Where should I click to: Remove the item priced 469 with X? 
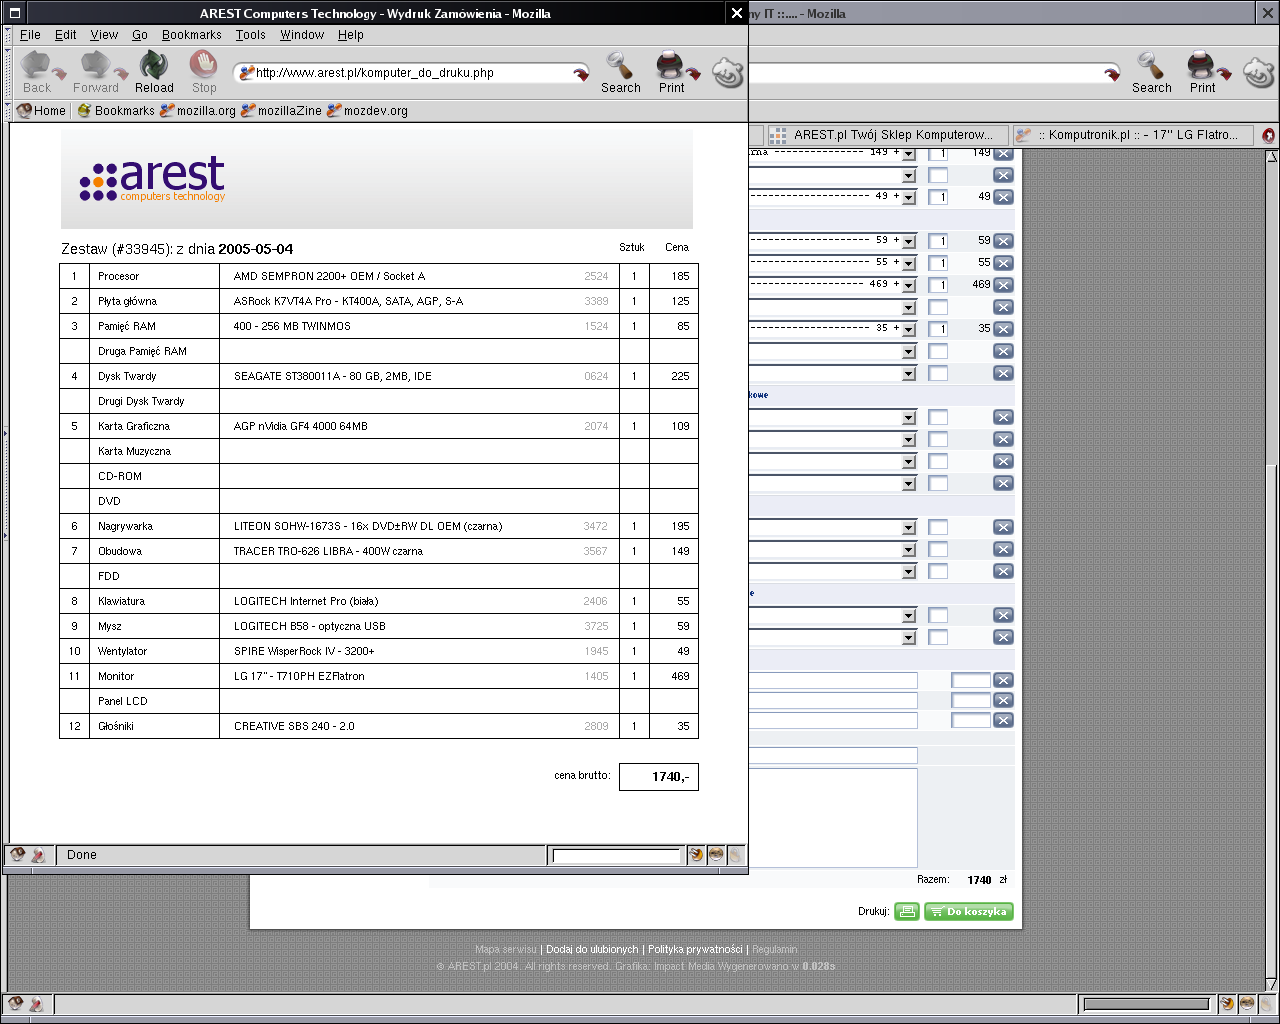1003,285
